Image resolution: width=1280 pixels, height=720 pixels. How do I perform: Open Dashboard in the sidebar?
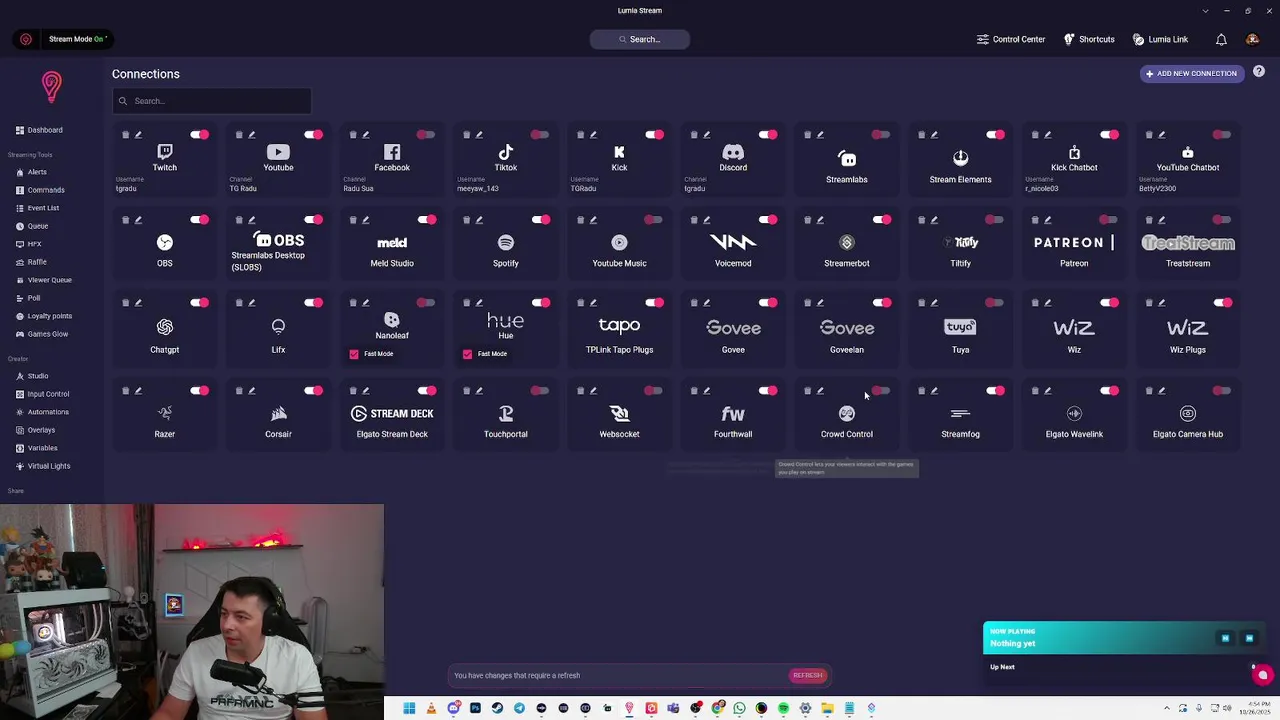(x=40, y=130)
